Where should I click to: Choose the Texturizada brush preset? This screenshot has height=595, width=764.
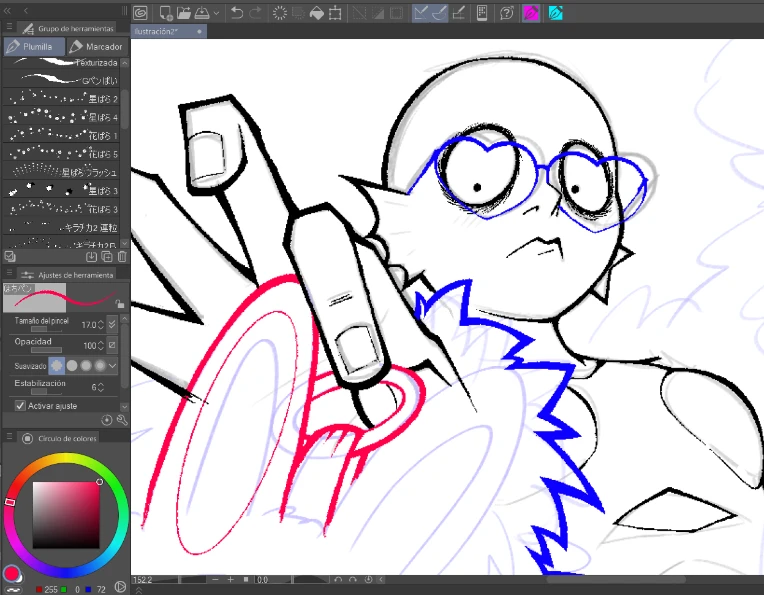point(61,63)
